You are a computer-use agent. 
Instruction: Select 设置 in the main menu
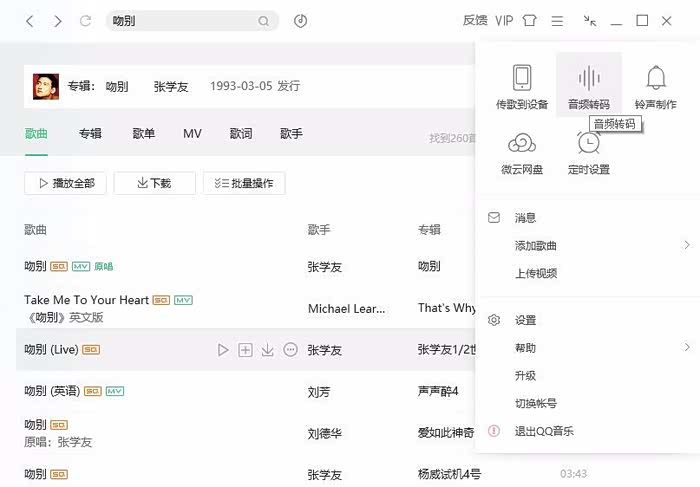point(526,320)
